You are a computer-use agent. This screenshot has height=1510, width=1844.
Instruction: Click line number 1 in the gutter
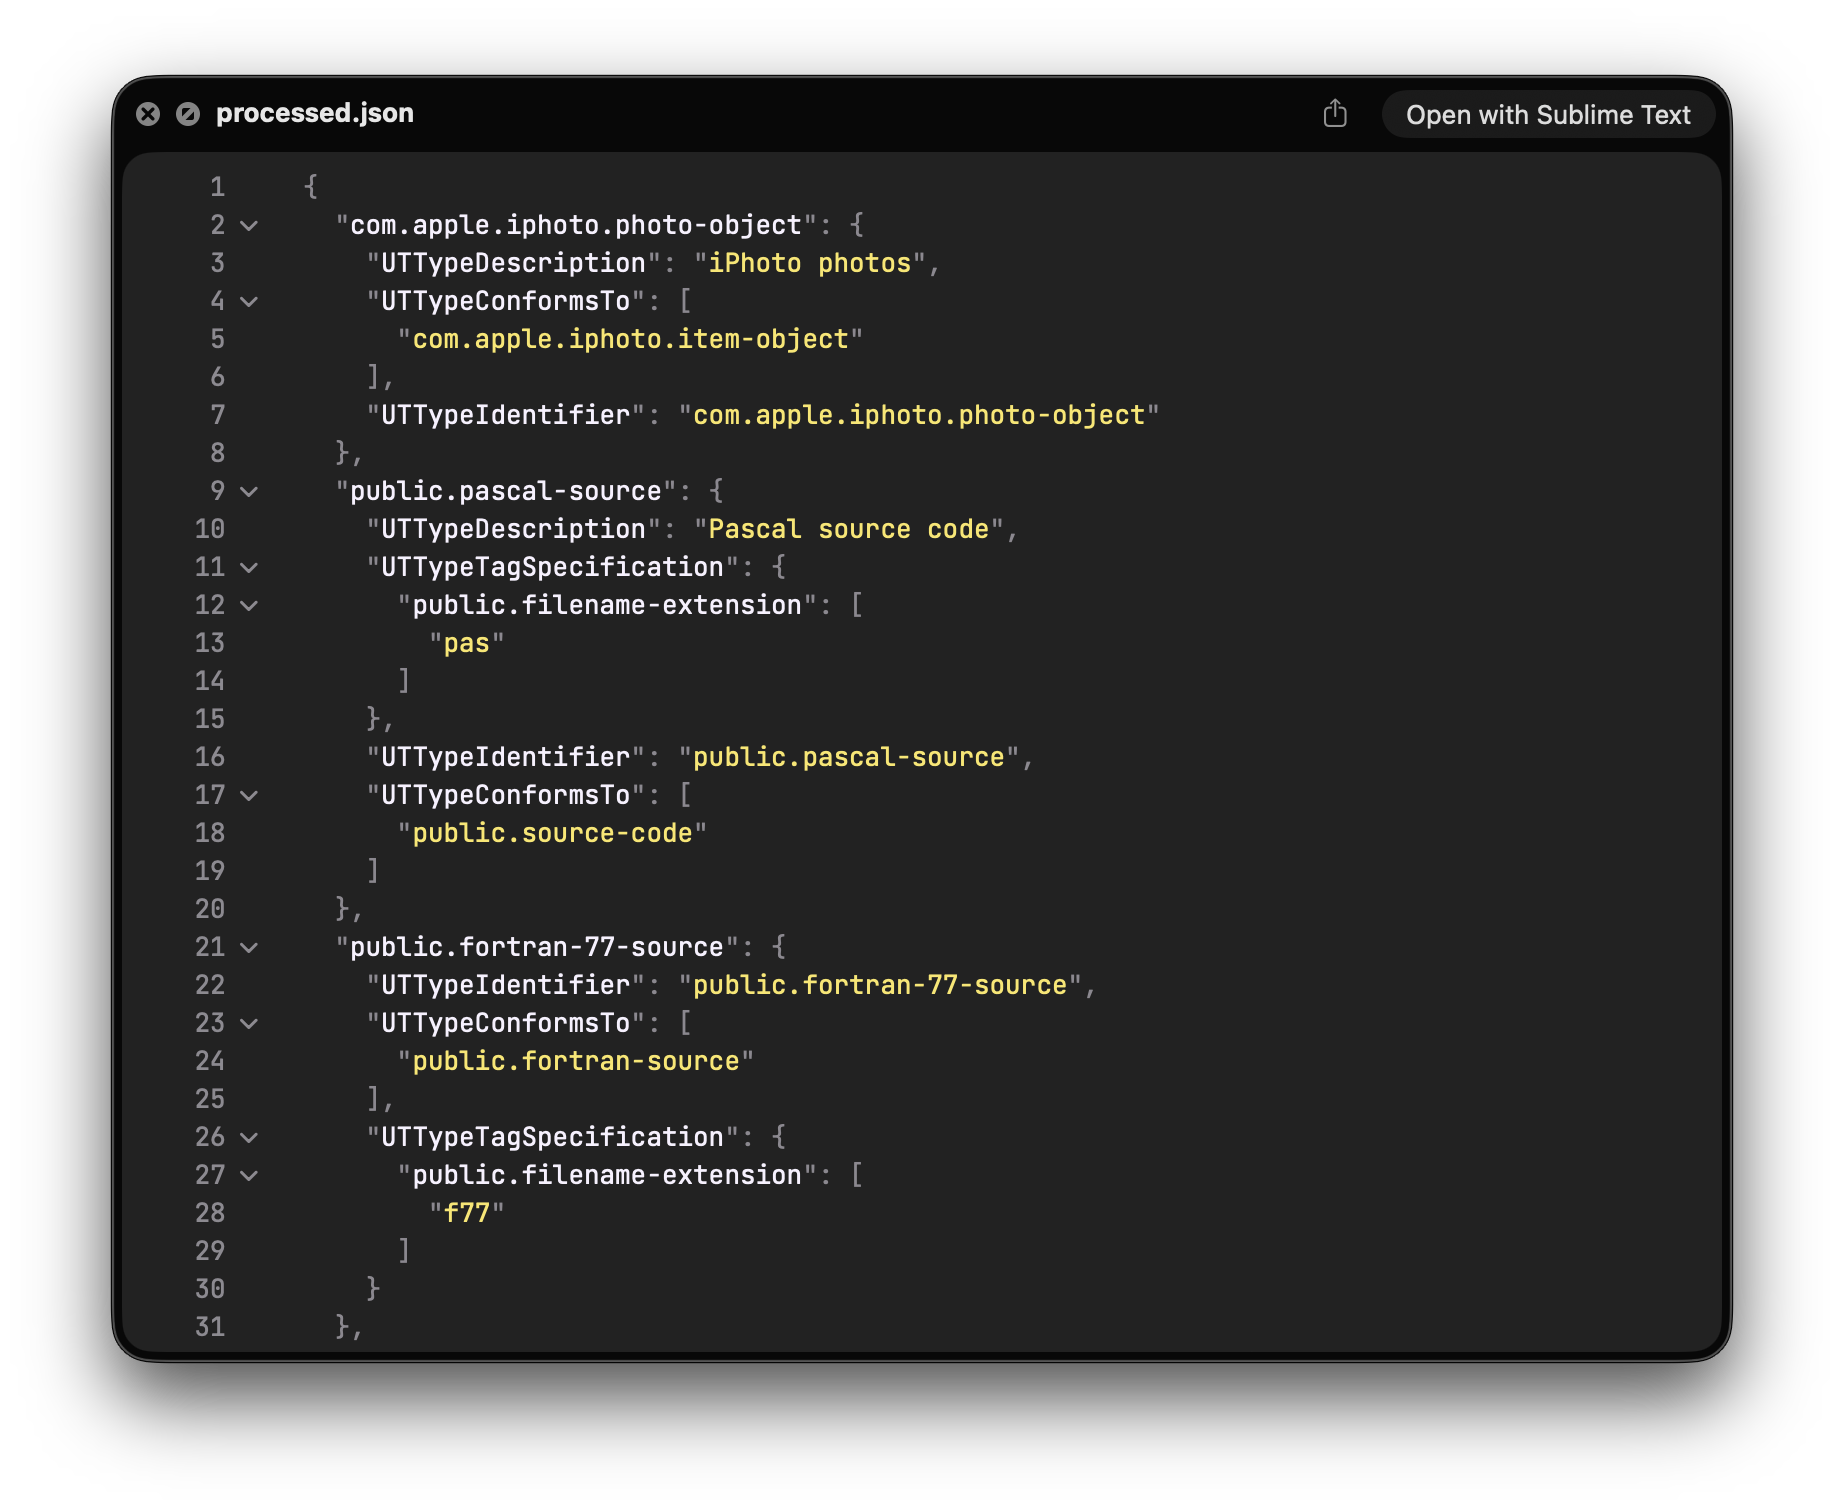(217, 188)
